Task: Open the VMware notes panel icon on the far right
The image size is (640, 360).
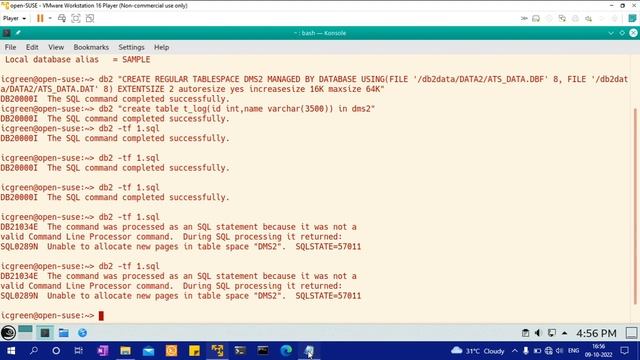Action: [x=632, y=18]
